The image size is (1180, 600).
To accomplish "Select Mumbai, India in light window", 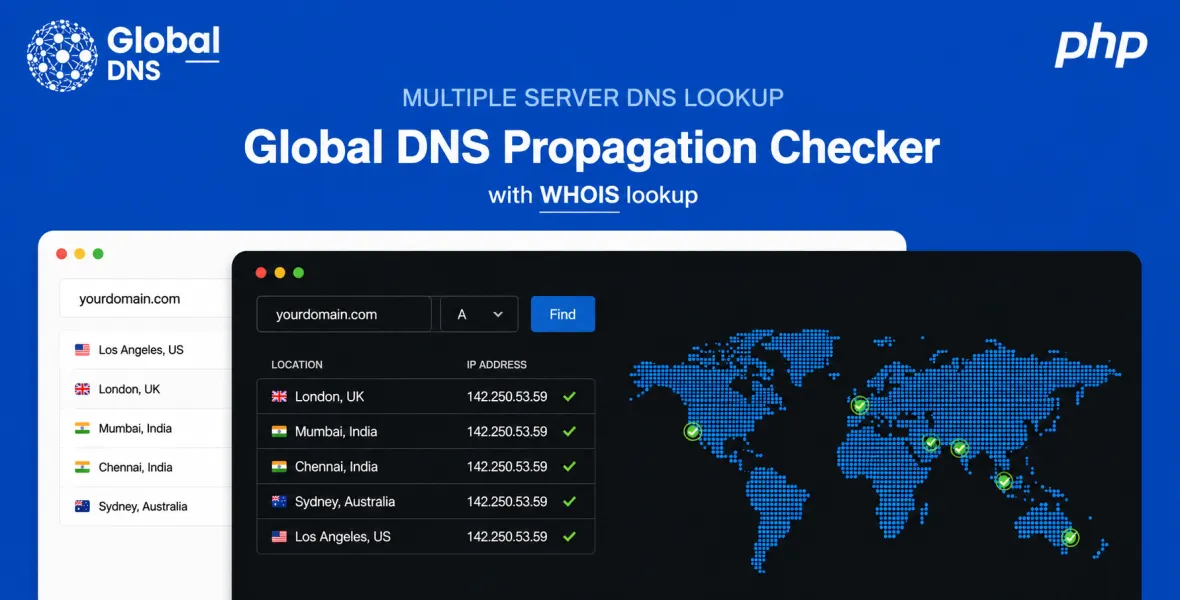I will click(x=135, y=428).
